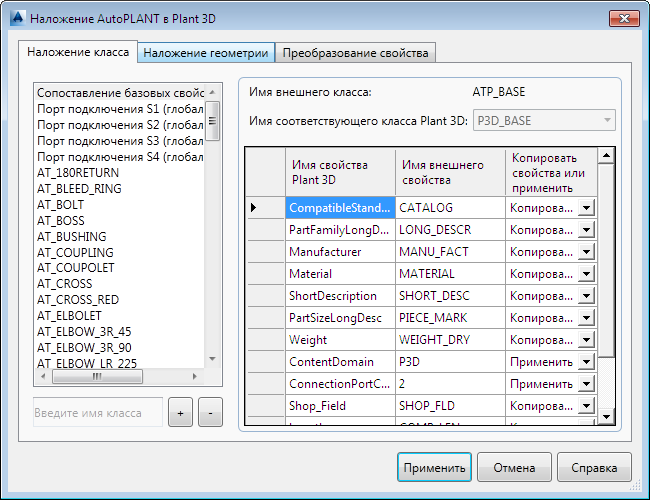Select Порт подключения S4 list item
This screenshot has width=650, height=500.
point(120,157)
